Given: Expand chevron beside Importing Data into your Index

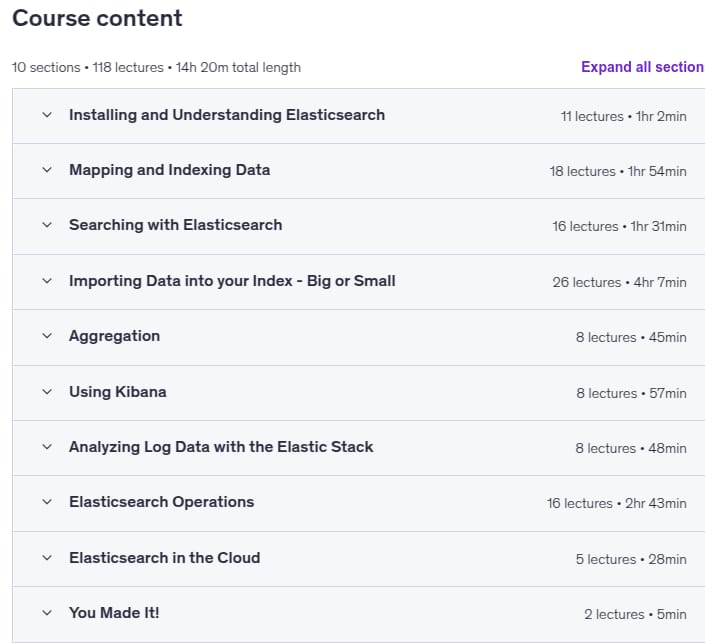Looking at the screenshot, I should click(47, 281).
